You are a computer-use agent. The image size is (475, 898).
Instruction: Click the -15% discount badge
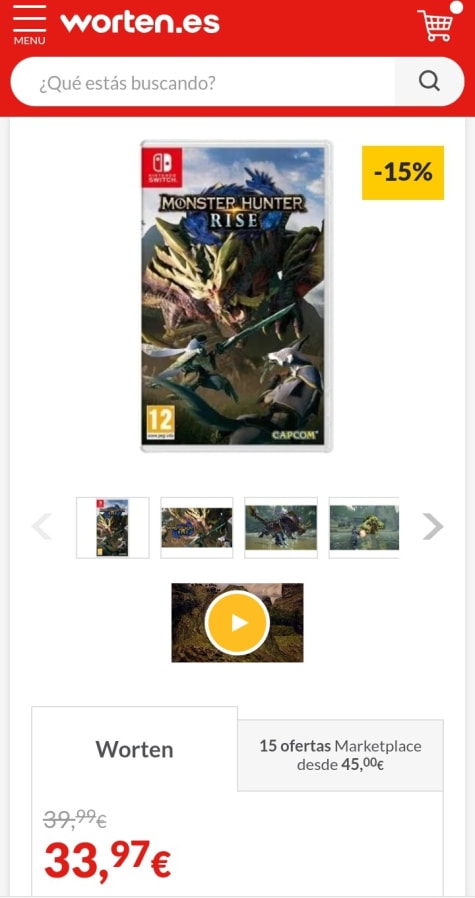403,172
